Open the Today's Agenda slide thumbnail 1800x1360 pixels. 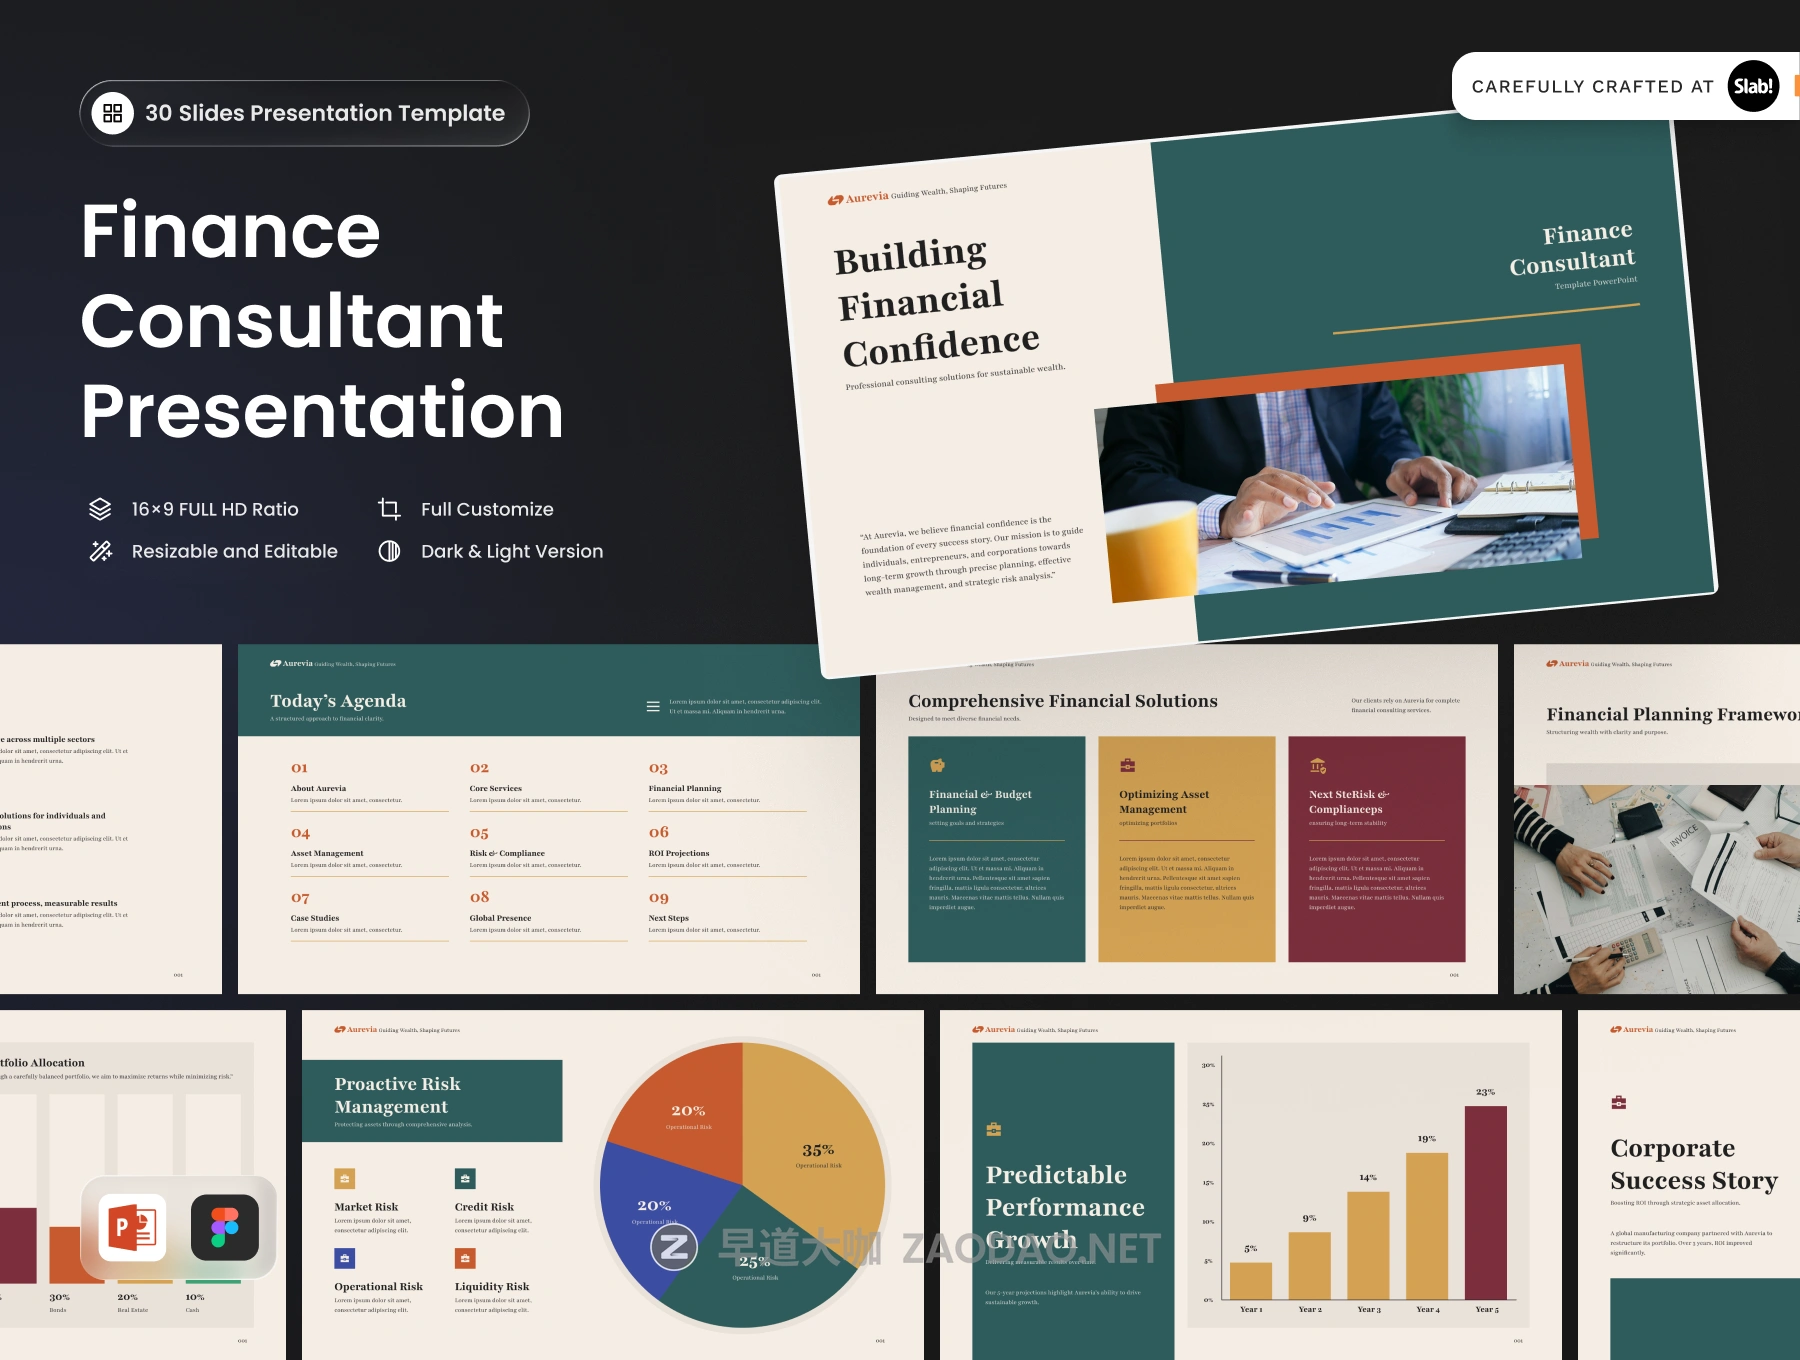point(548,818)
